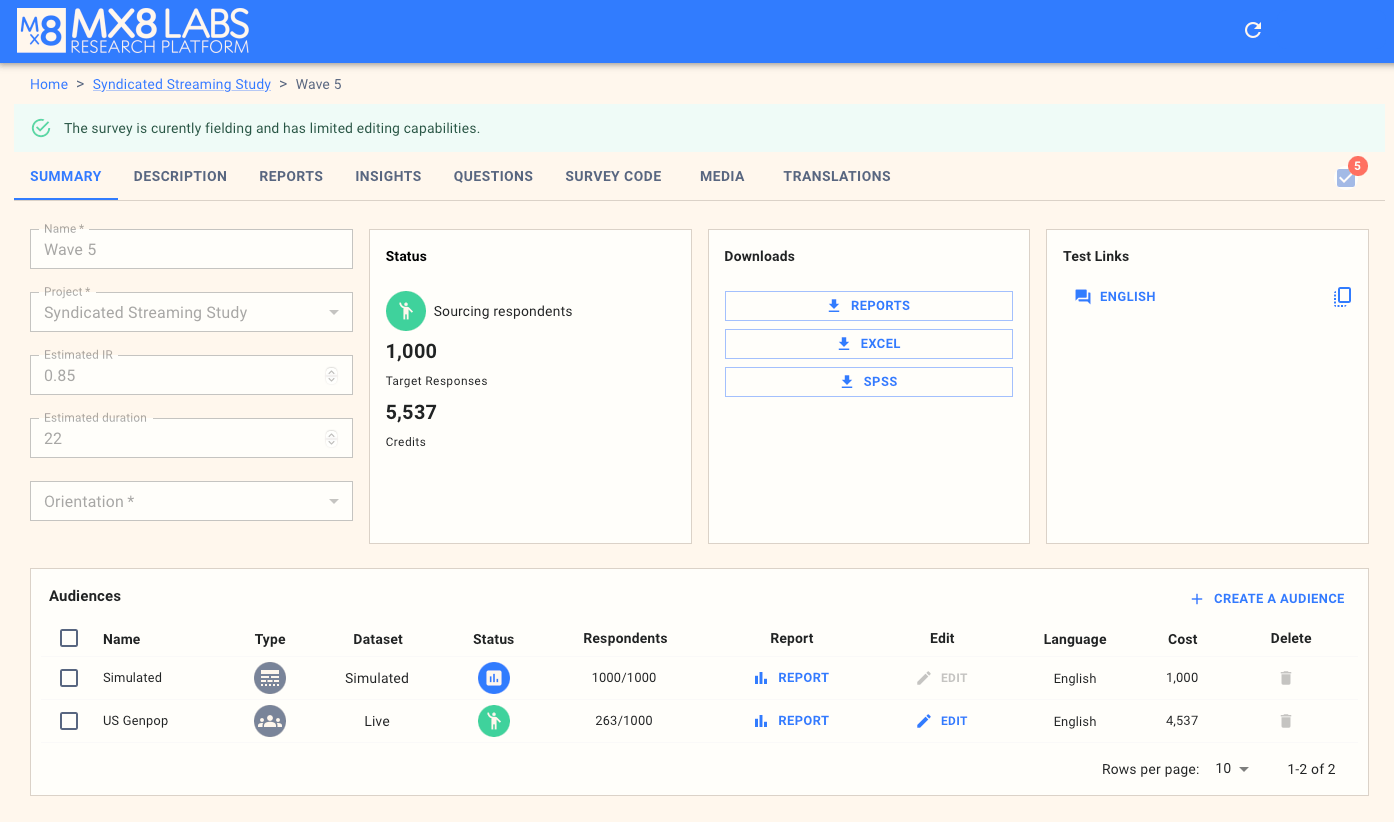Check the Simulated audience checkbox

click(x=69, y=678)
